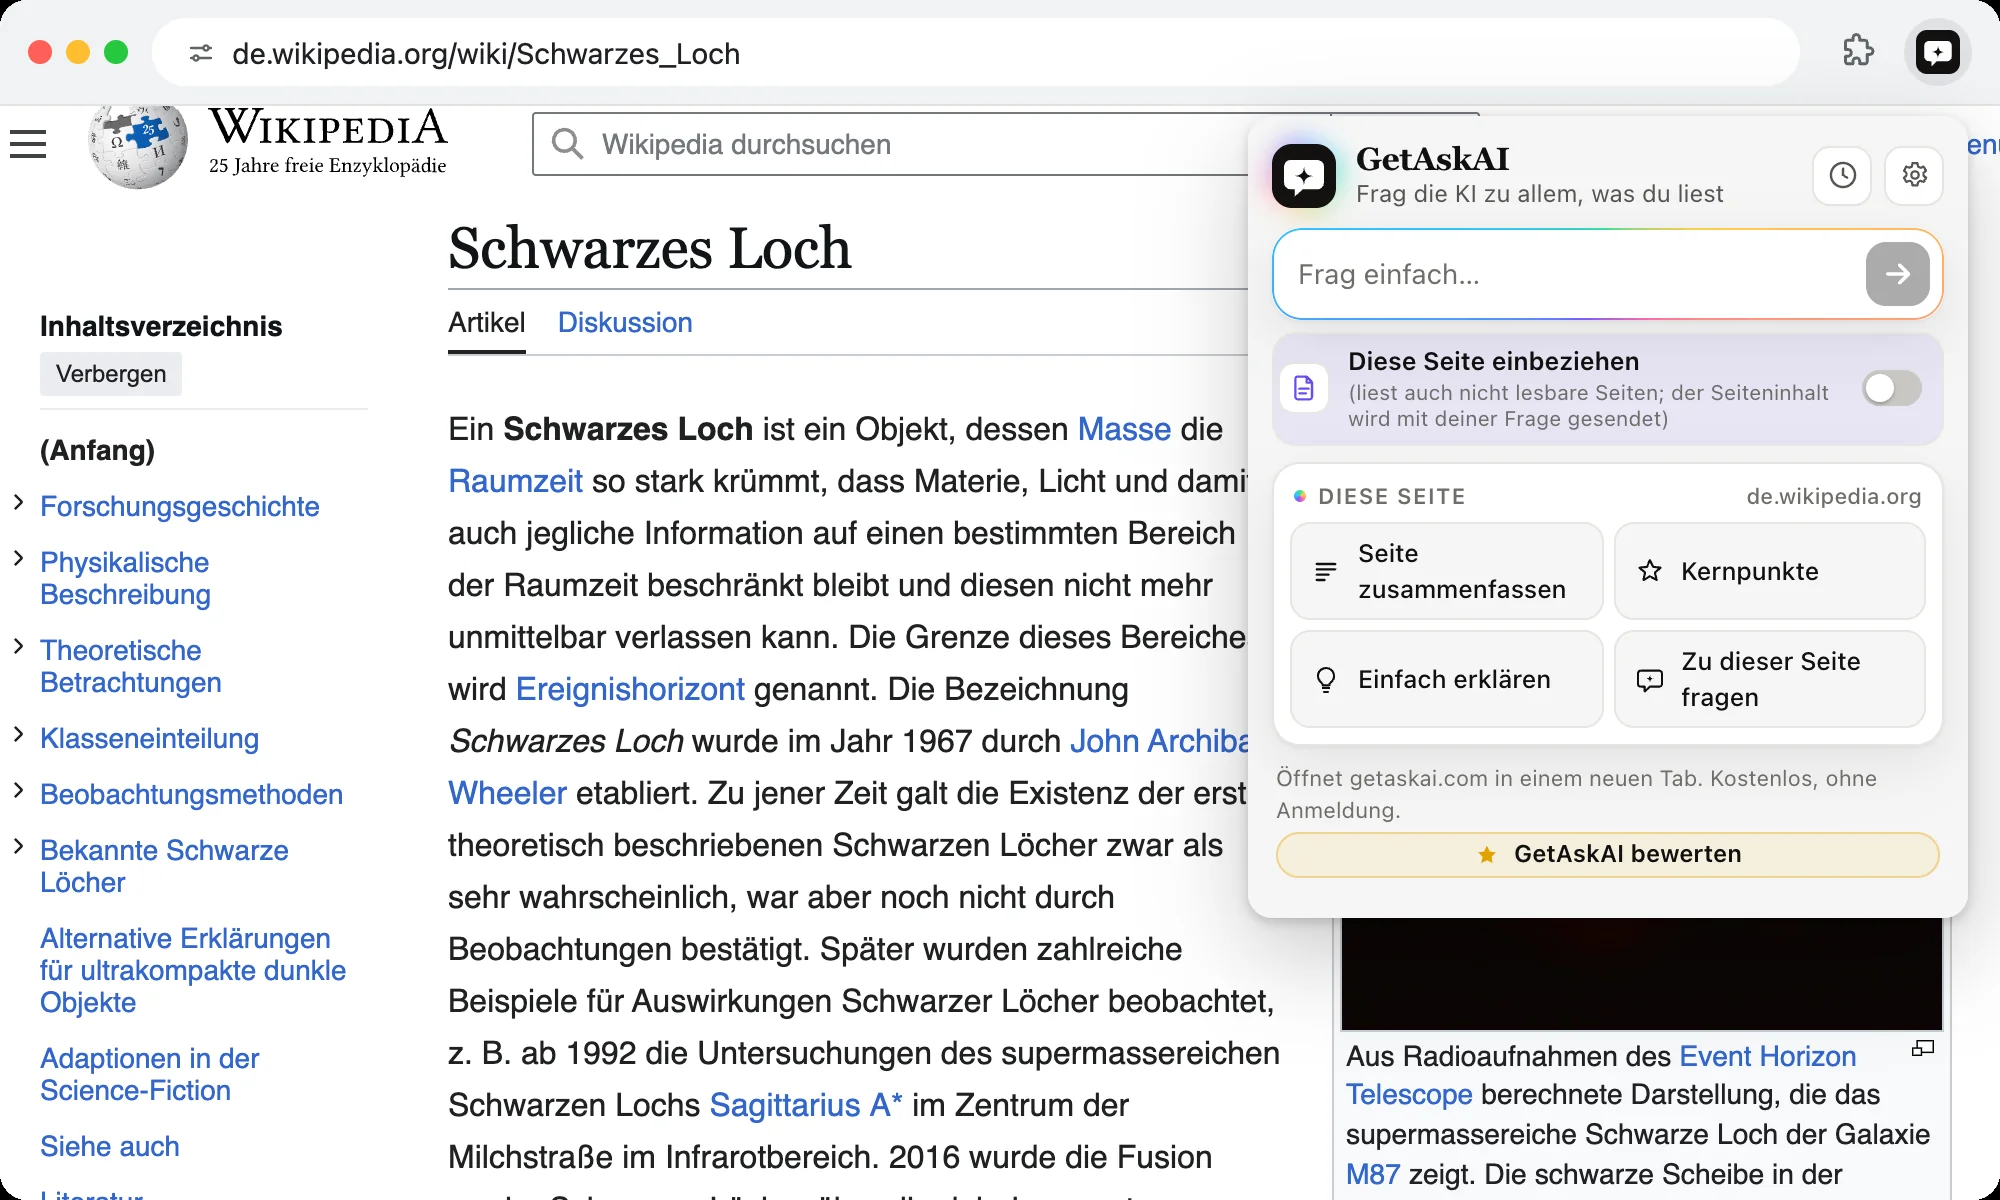Open the Ereignishorizont link
Image resolution: width=2000 pixels, height=1200 pixels.
tap(630, 689)
